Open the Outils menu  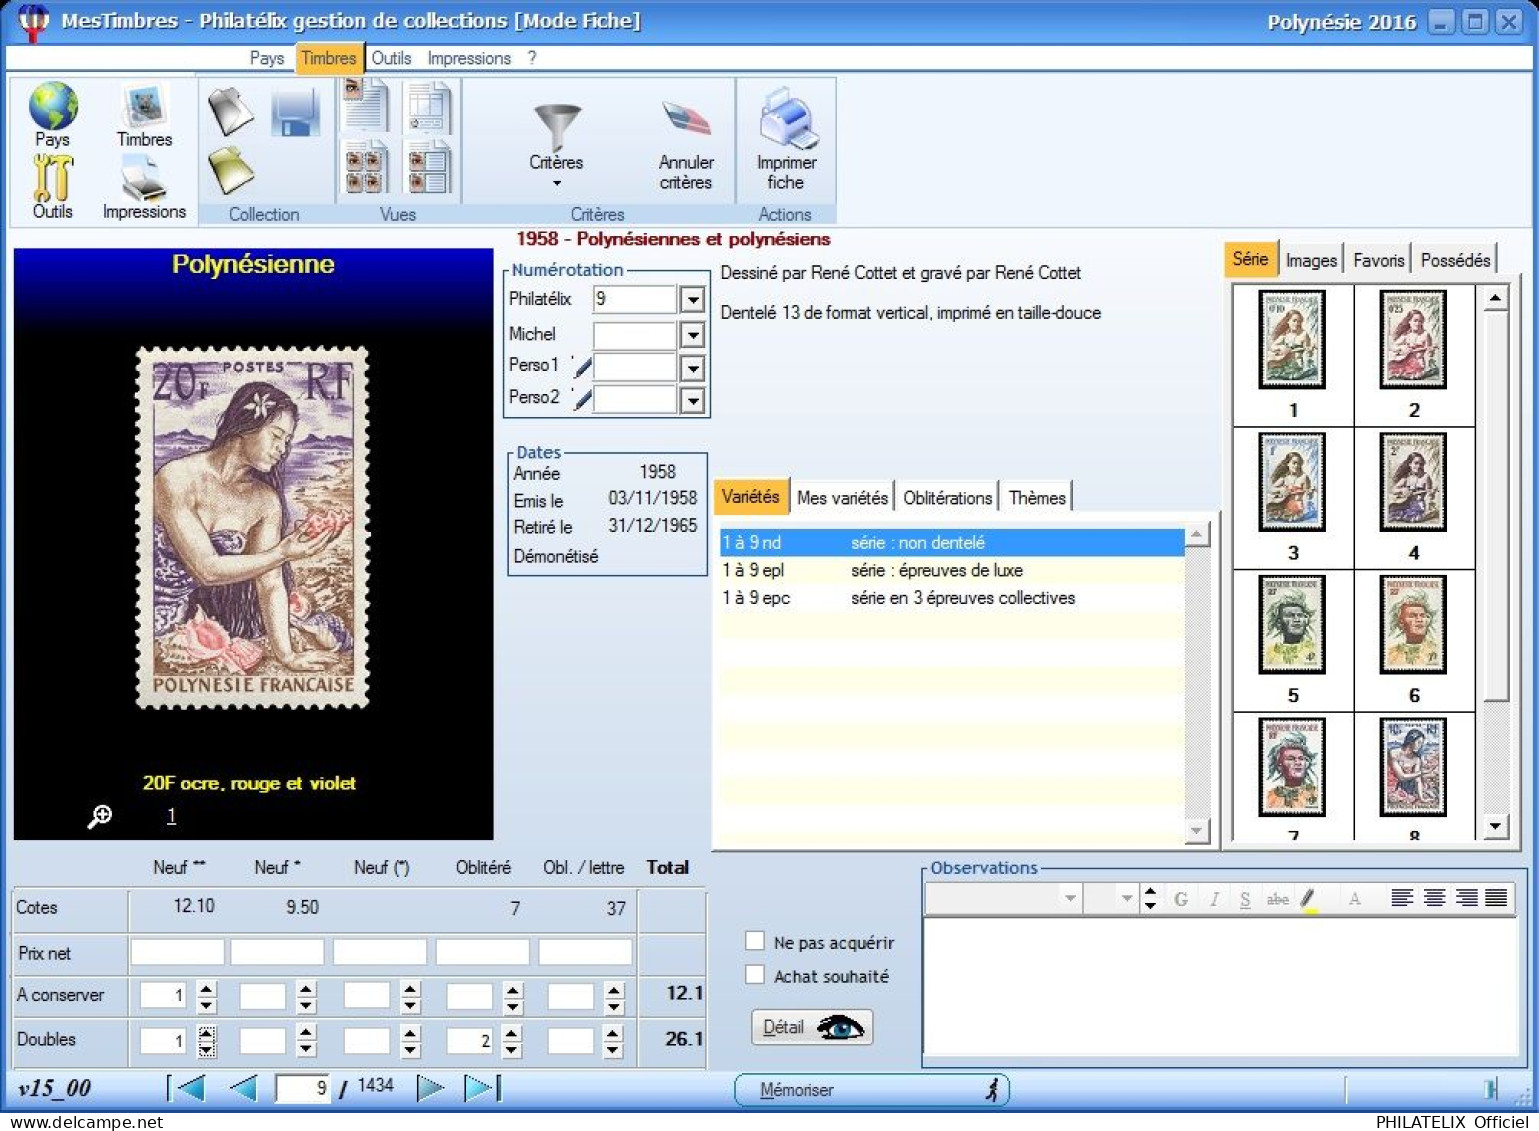[x=391, y=58]
